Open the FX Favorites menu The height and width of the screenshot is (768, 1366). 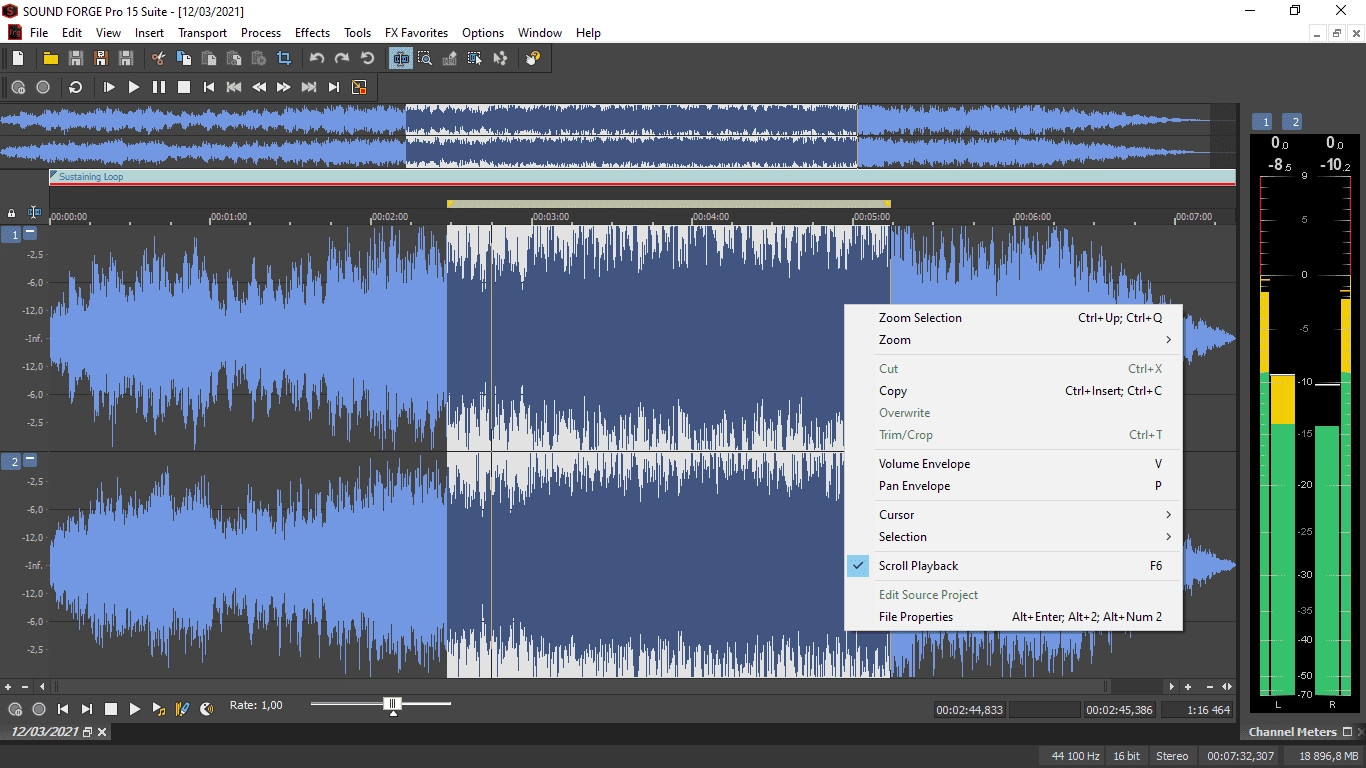(x=416, y=33)
